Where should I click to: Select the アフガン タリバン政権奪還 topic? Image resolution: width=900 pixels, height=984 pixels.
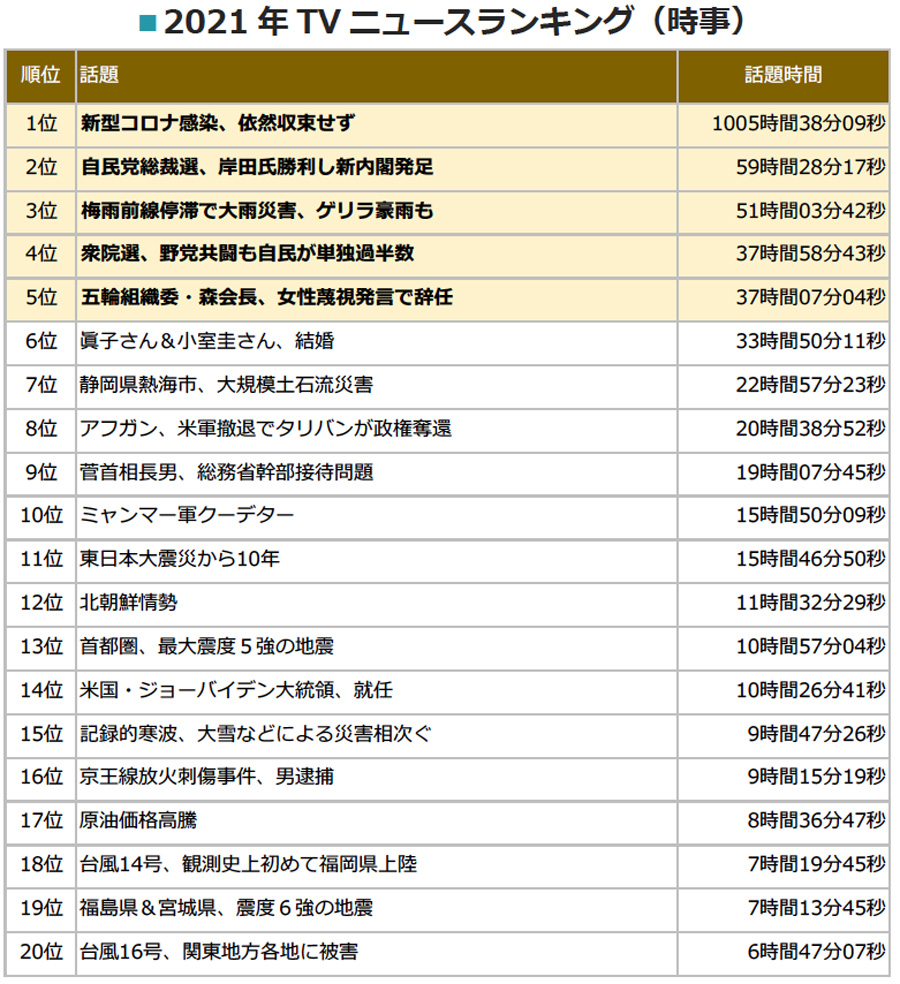[266, 428]
